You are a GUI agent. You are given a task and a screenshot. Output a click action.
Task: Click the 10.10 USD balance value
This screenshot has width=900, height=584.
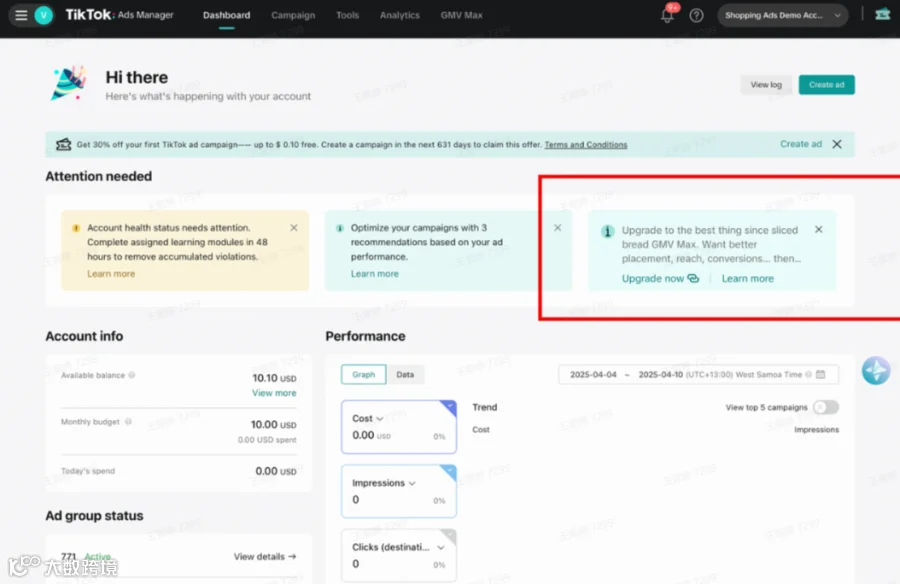274,378
